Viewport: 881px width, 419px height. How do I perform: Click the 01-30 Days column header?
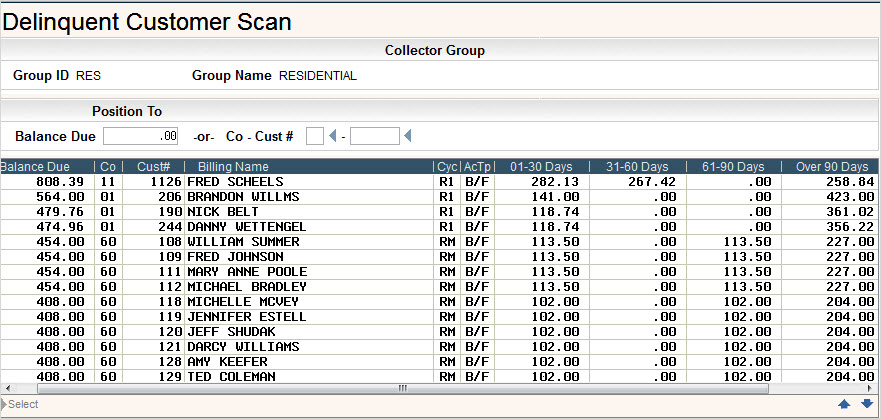coord(541,167)
